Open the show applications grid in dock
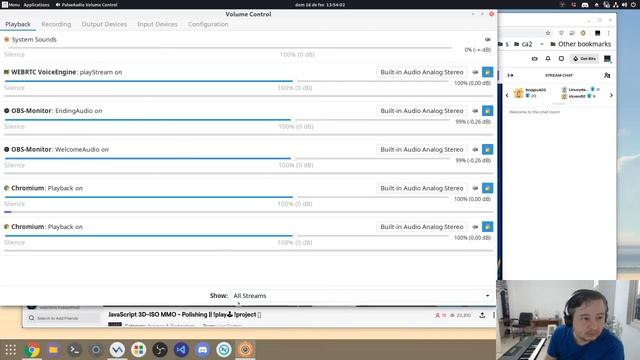 [11, 350]
